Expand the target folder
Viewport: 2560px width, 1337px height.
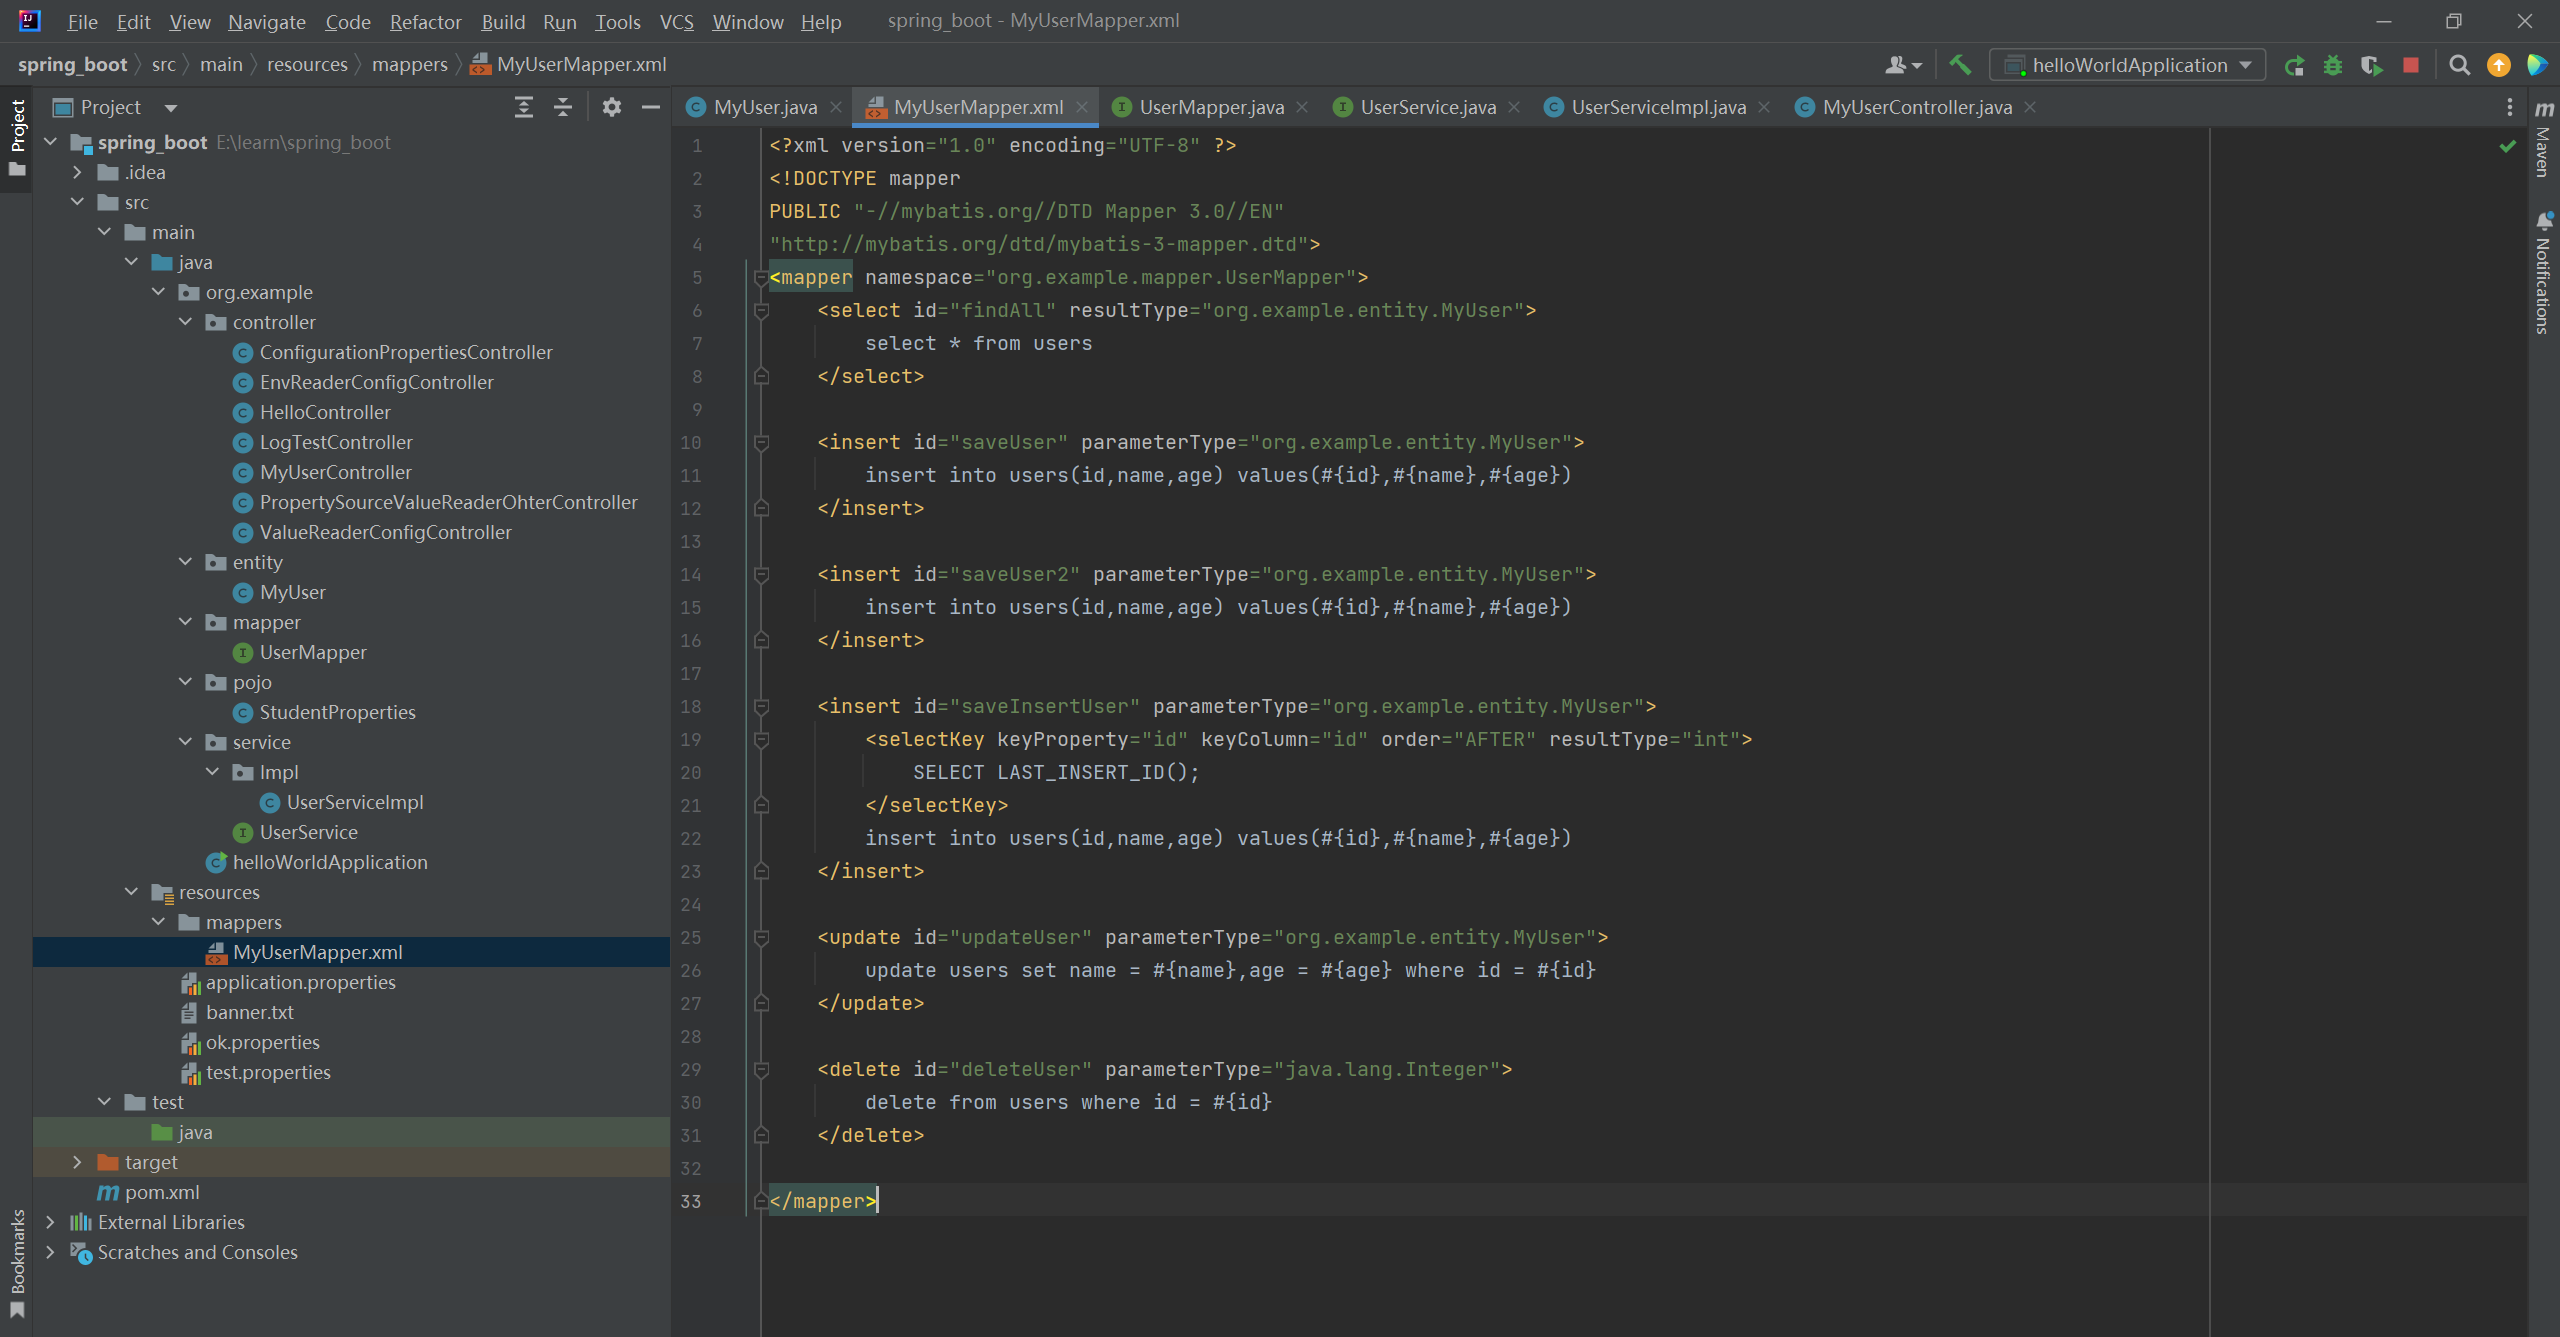pos(77,1162)
